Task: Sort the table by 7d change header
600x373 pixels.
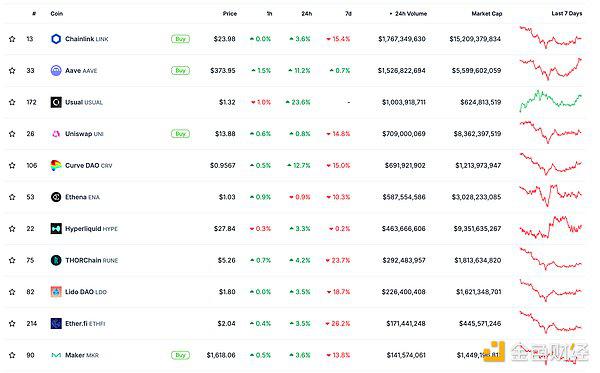Action: coord(348,13)
